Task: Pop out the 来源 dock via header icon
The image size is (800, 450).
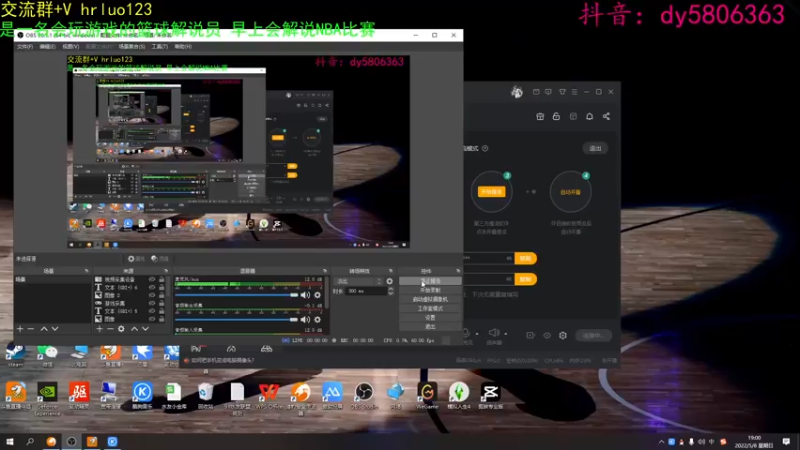Action: tap(166, 271)
